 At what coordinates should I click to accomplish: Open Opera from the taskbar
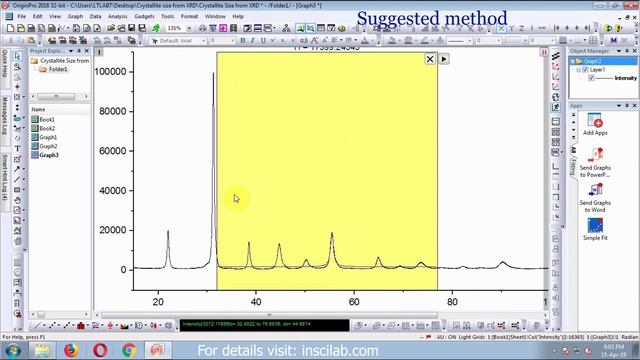[x=100, y=351]
